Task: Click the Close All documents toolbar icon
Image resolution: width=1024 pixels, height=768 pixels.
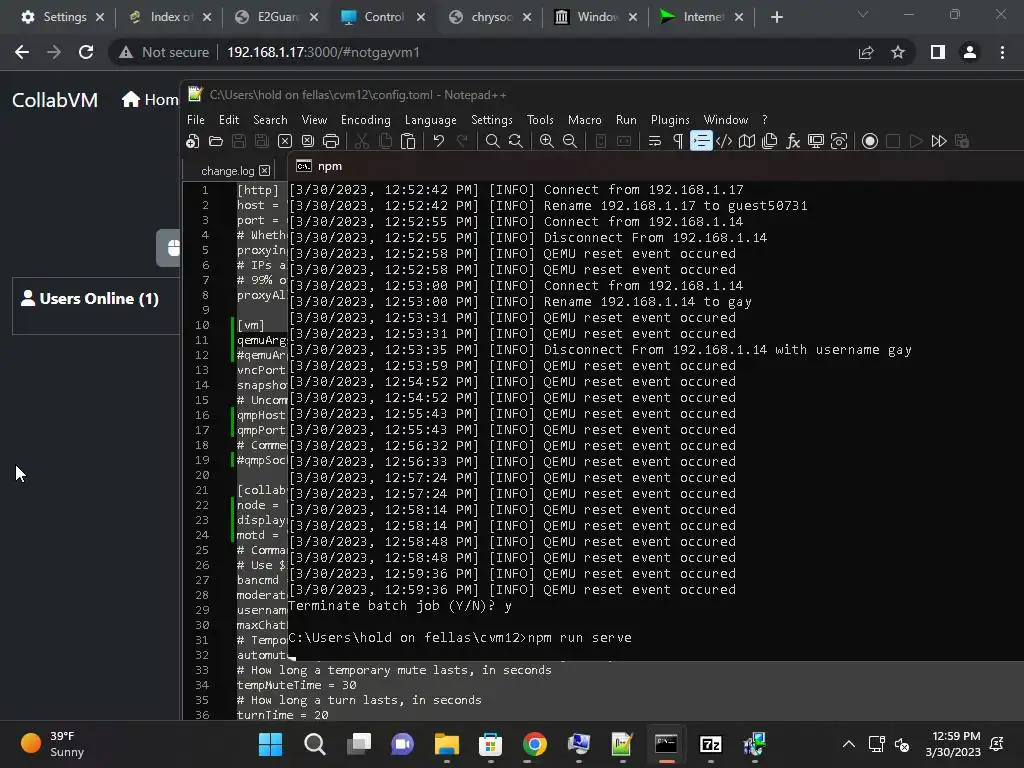Action: pyautogui.click(x=308, y=141)
